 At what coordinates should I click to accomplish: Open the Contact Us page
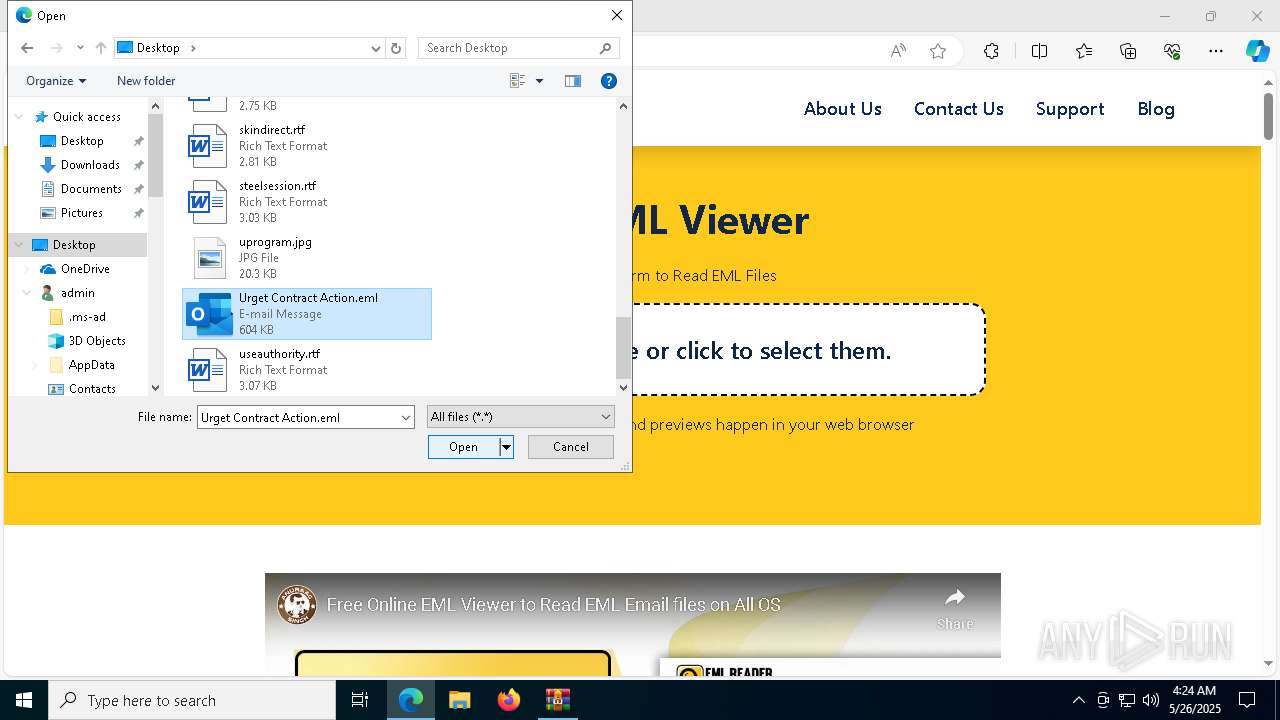pyautogui.click(x=959, y=109)
